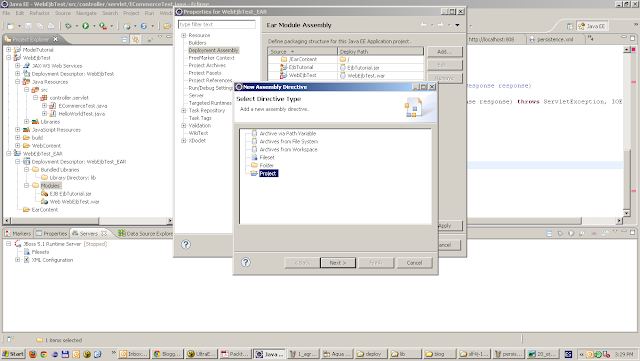
Task: Select Task Tags entry
Action: [200, 118]
